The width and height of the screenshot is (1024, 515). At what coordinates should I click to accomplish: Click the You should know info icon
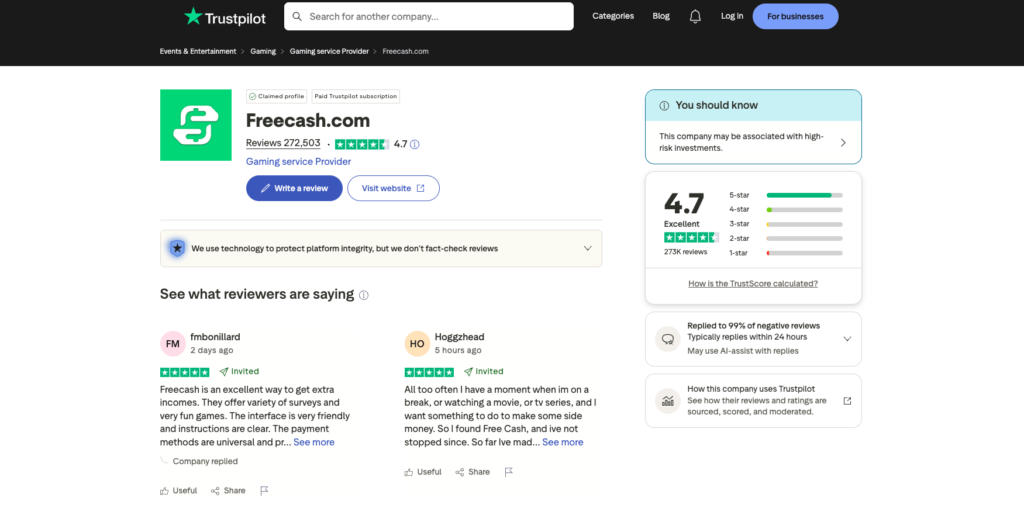point(664,106)
